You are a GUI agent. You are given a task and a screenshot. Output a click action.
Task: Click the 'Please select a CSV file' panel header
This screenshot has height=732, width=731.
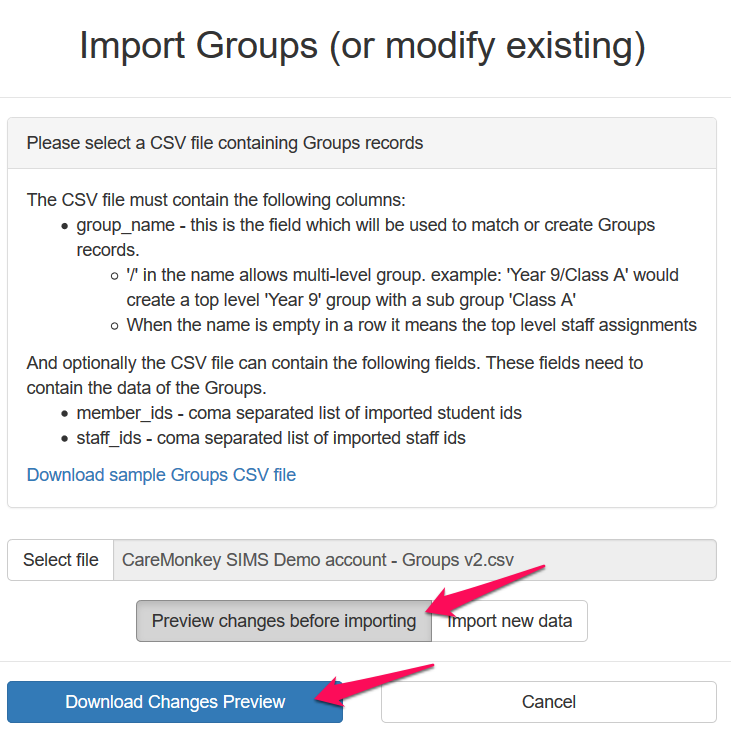[225, 143]
